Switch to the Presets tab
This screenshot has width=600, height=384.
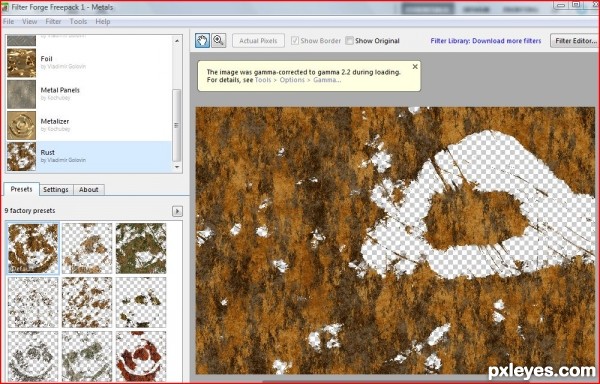tap(21, 189)
